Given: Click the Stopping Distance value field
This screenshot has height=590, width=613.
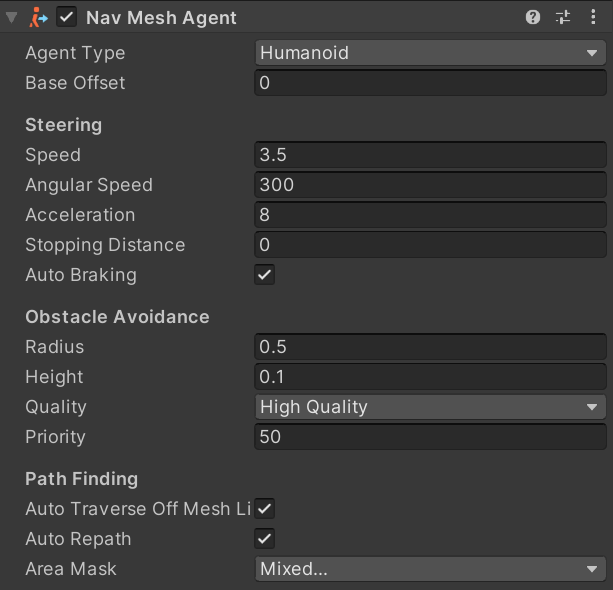Looking at the screenshot, I should [x=430, y=245].
